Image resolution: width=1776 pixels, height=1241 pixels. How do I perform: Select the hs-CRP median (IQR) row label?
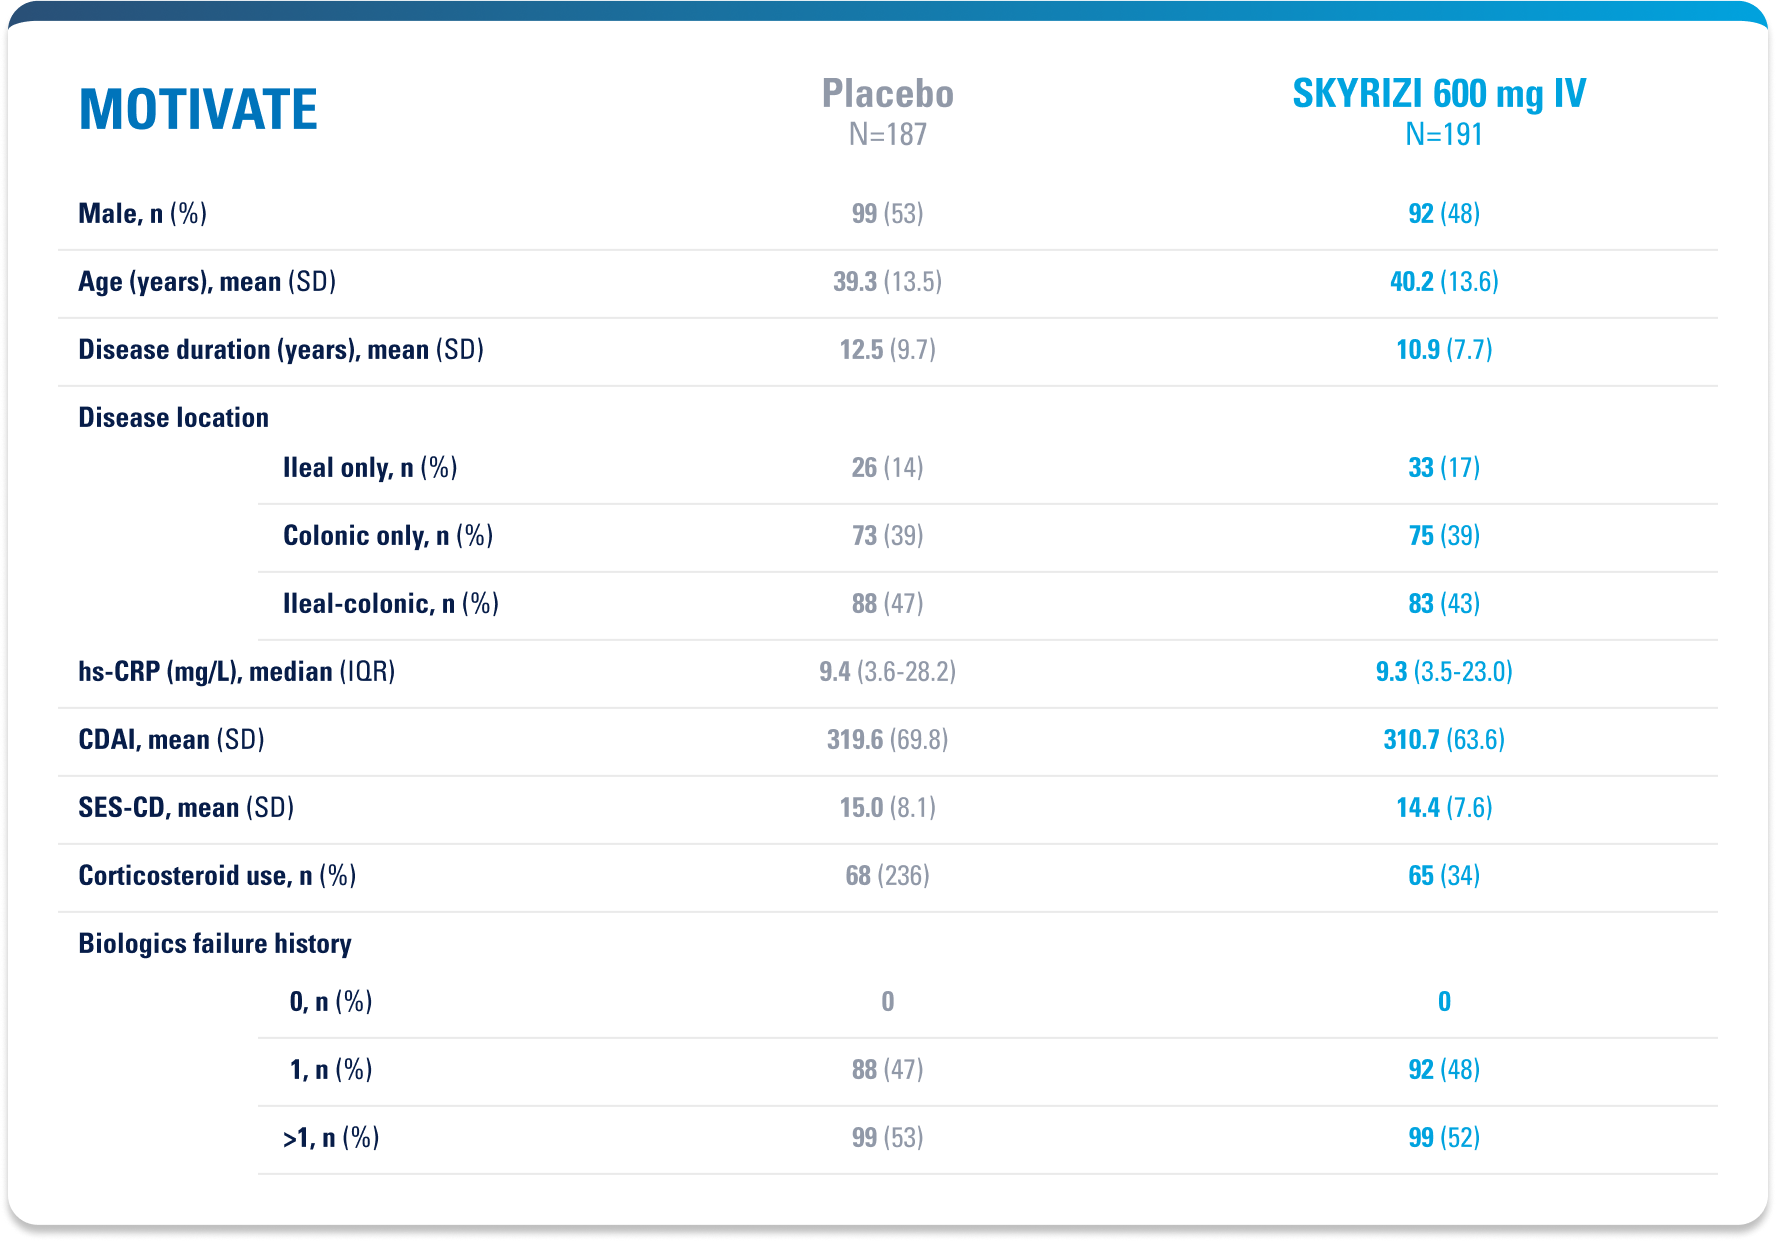pyautogui.click(x=236, y=672)
